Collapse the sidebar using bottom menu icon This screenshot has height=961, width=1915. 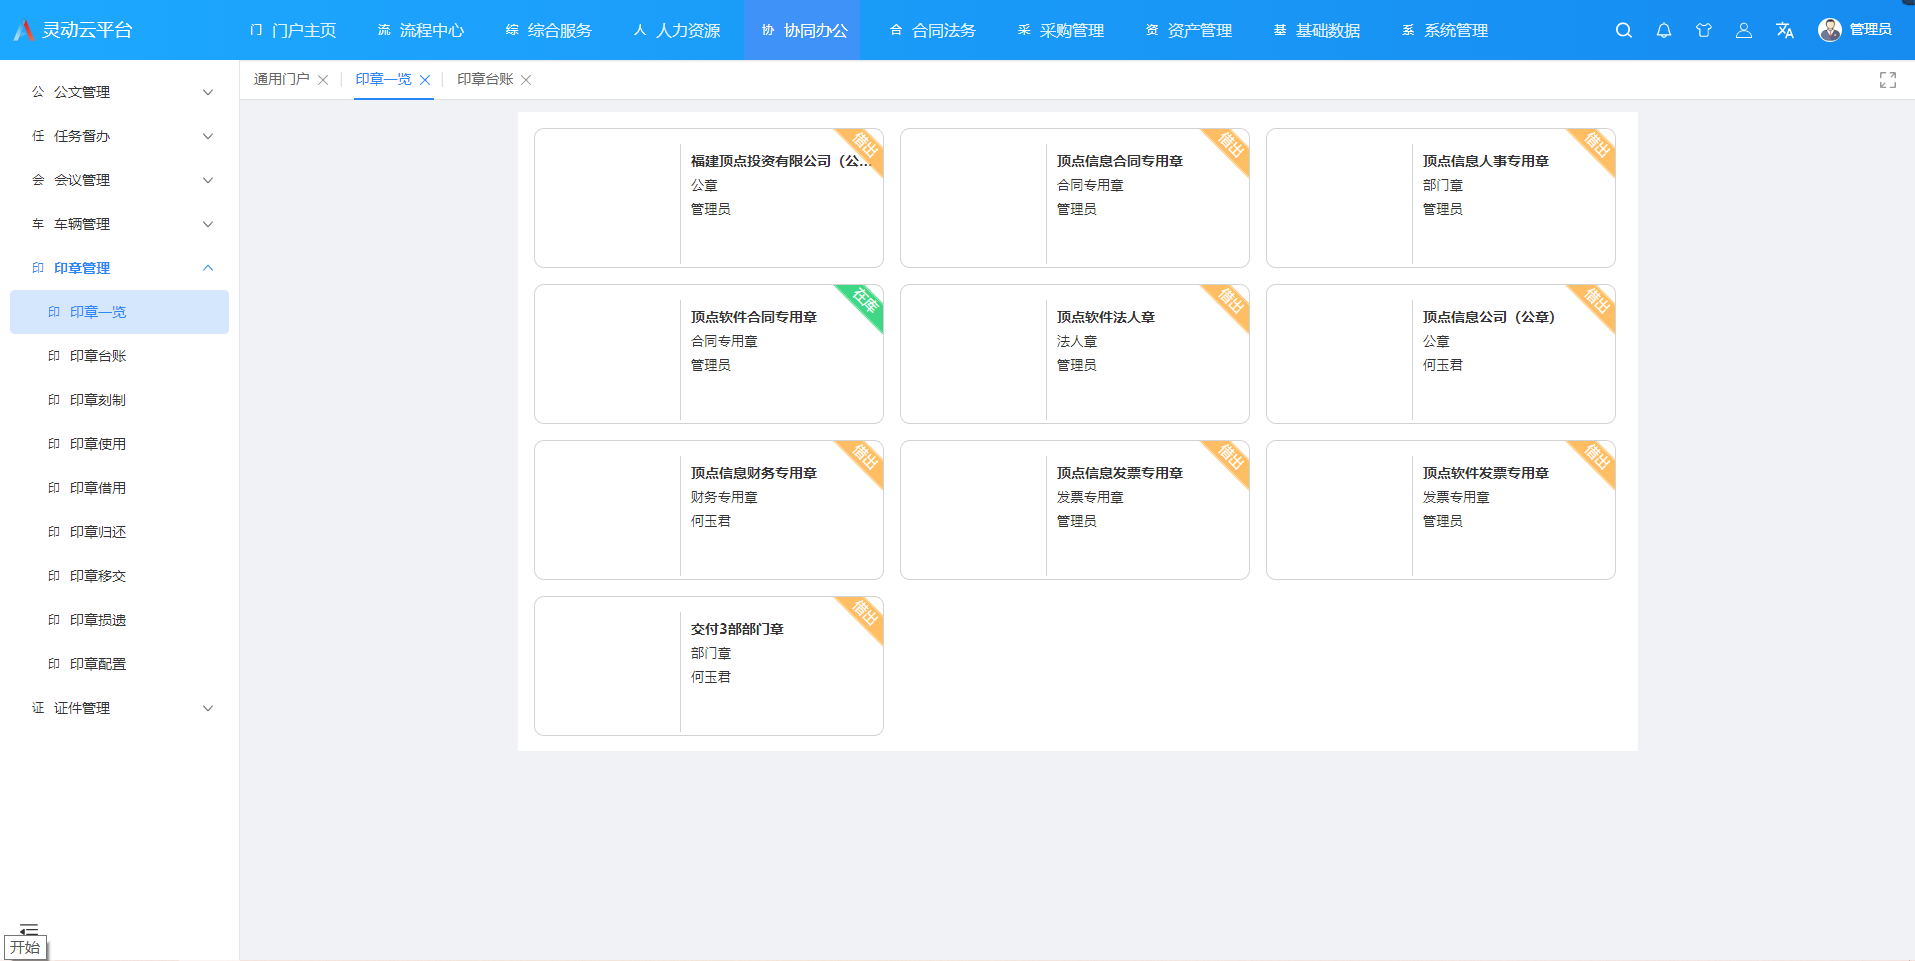(29, 929)
